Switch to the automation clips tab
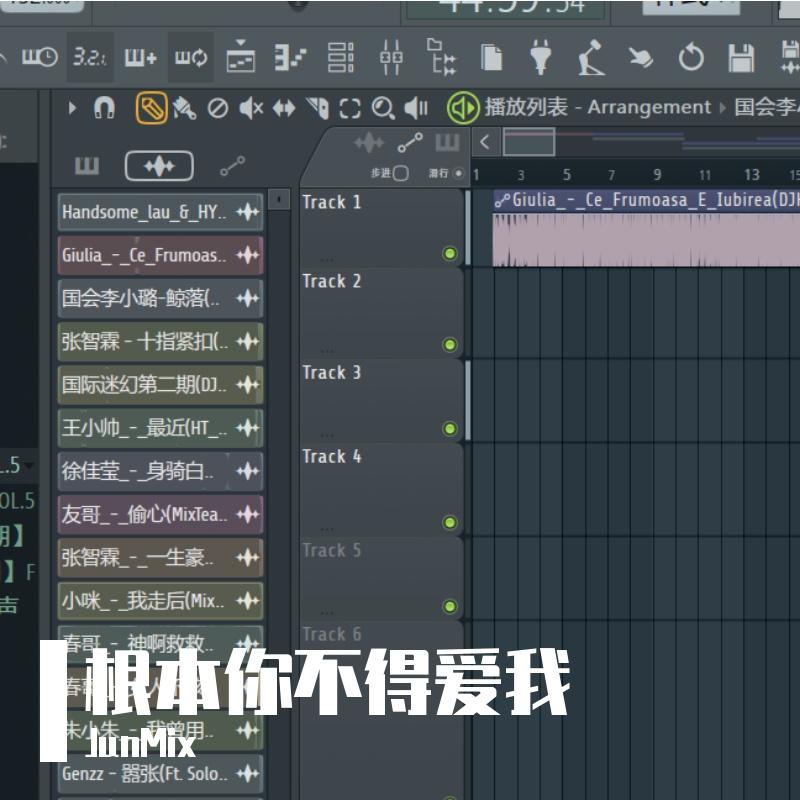800x800 pixels. click(408, 143)
